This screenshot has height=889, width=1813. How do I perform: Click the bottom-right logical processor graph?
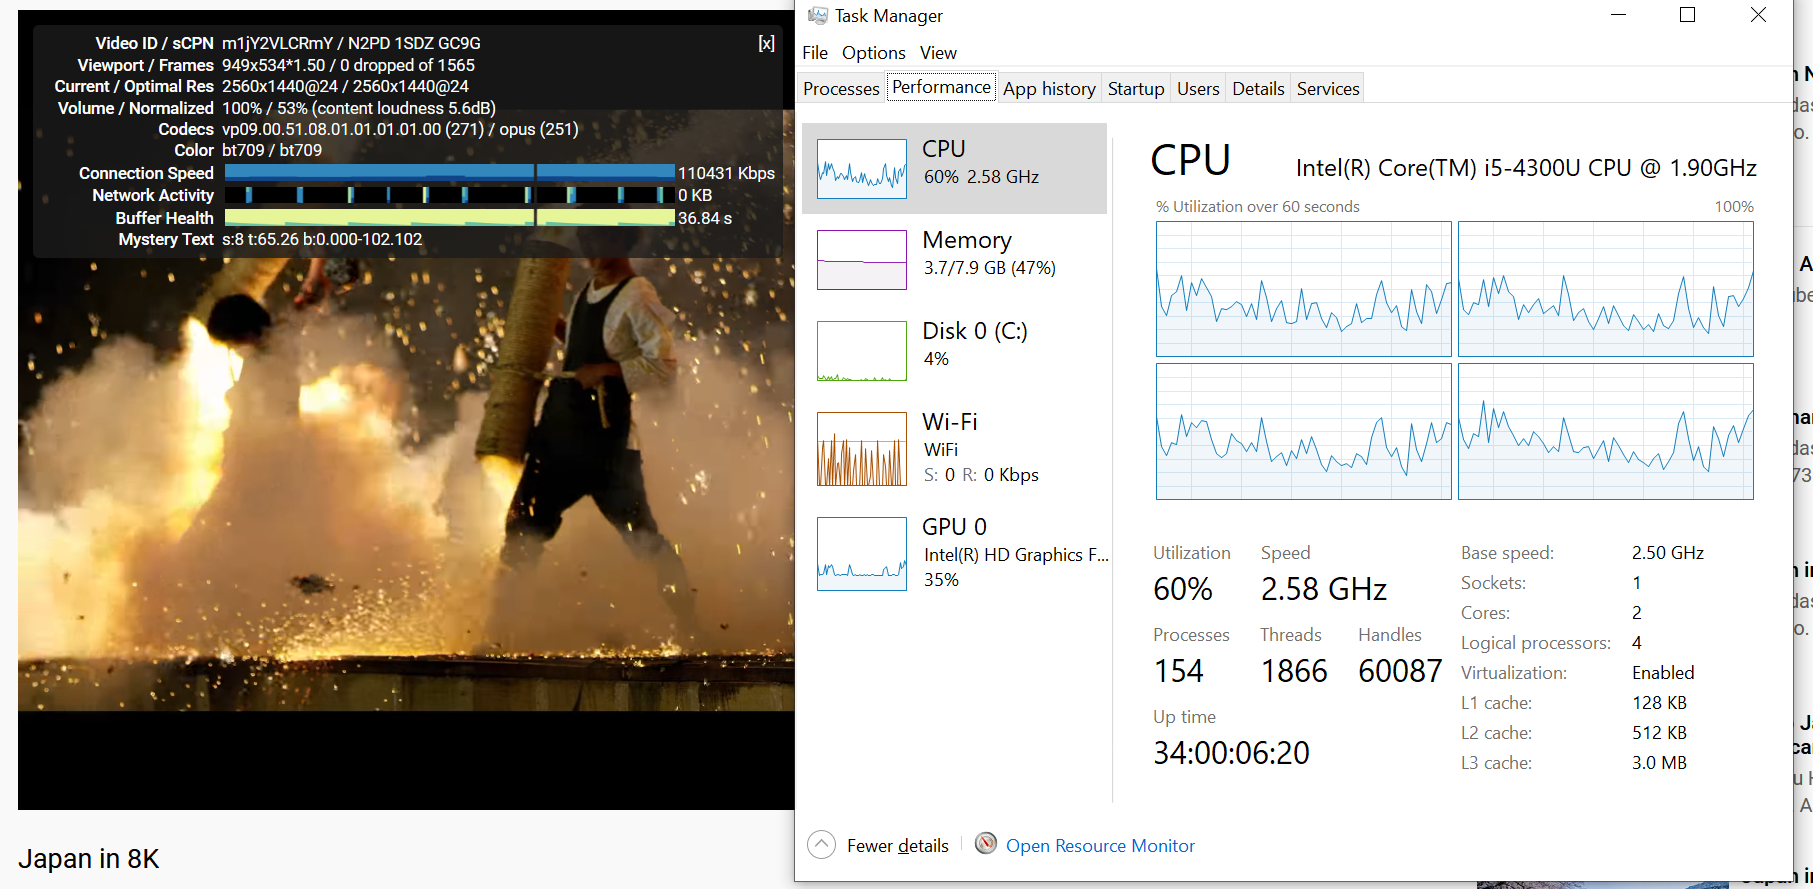pyautogui.click(x=1605, y=431)
